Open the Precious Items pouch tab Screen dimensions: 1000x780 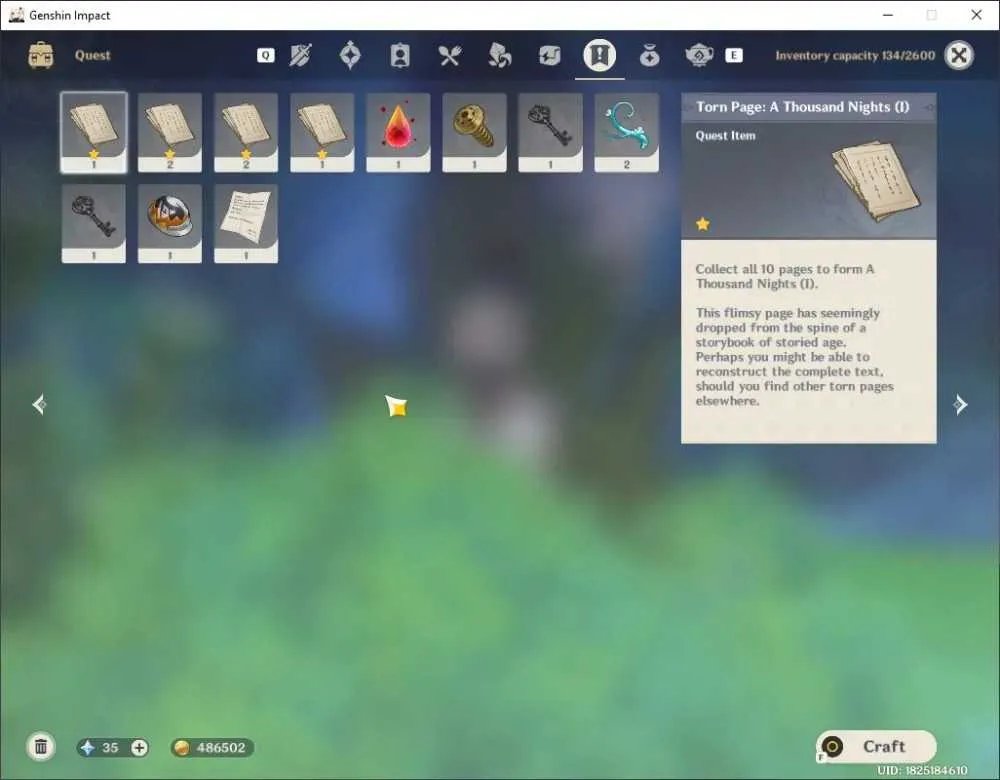649,56
